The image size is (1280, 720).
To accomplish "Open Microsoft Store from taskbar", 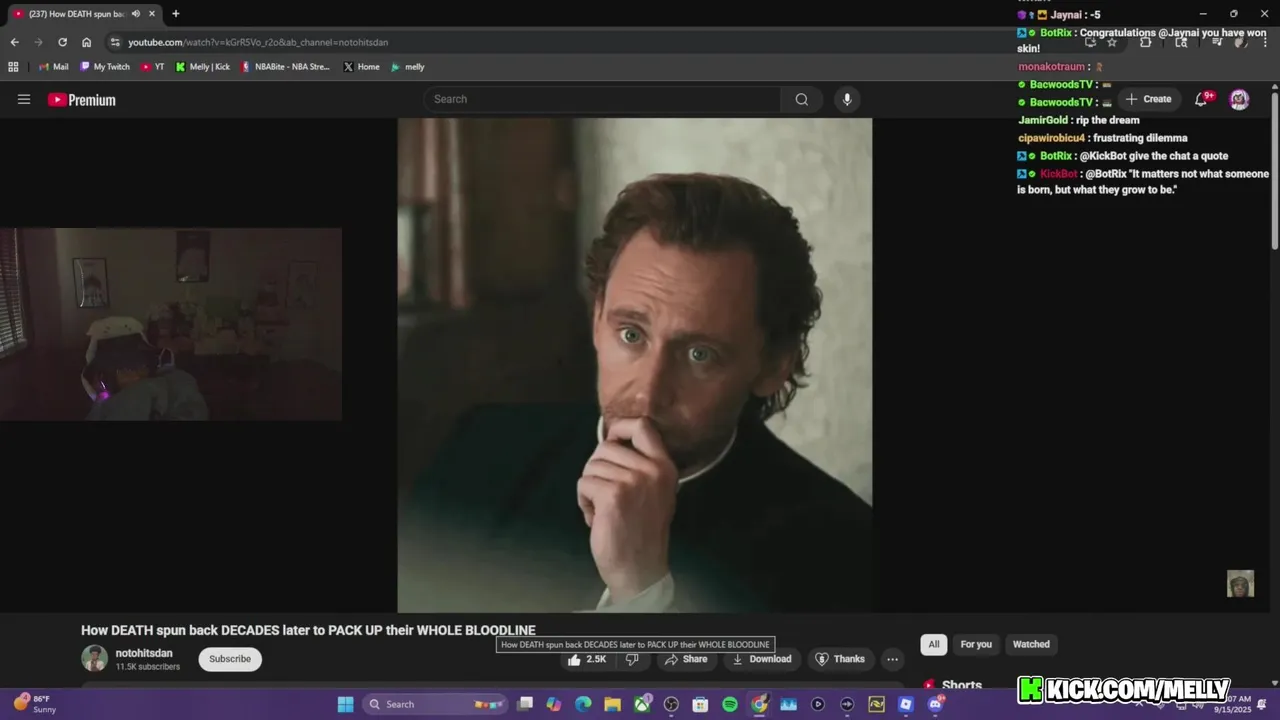I will click(x=701, y=704).
